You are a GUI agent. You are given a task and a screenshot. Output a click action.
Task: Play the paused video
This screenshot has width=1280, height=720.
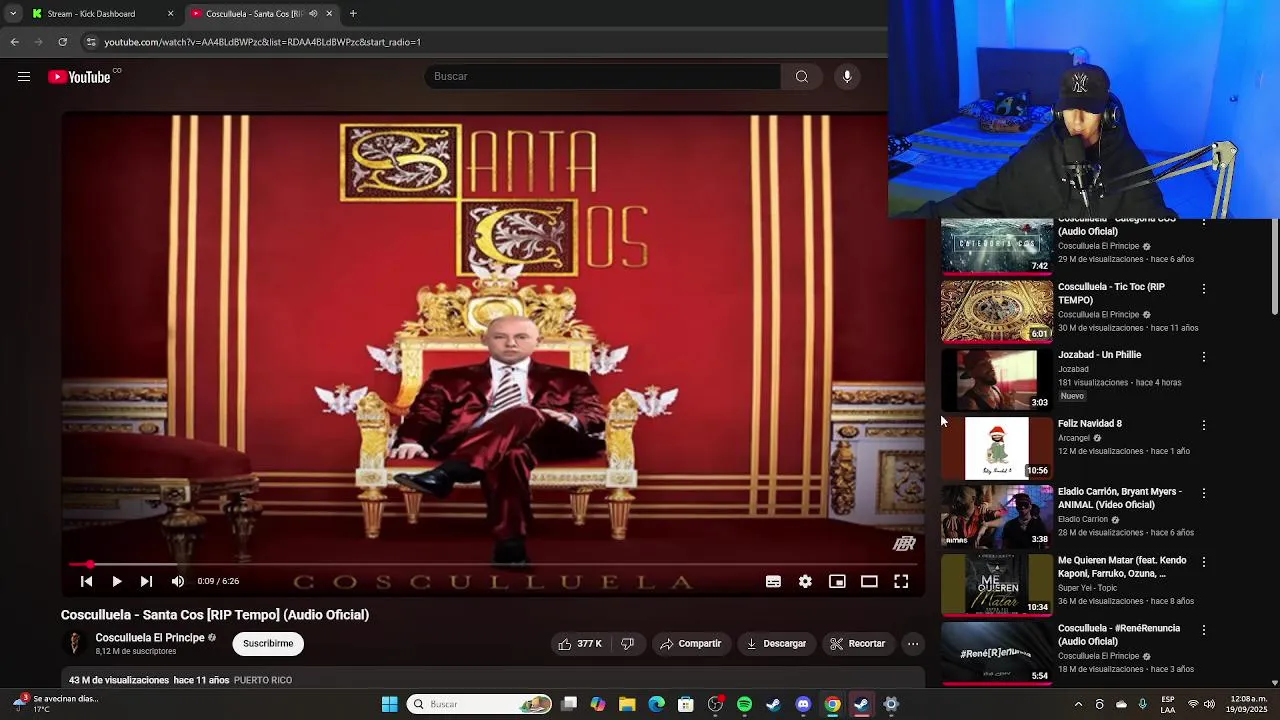(x=117, y=581)
